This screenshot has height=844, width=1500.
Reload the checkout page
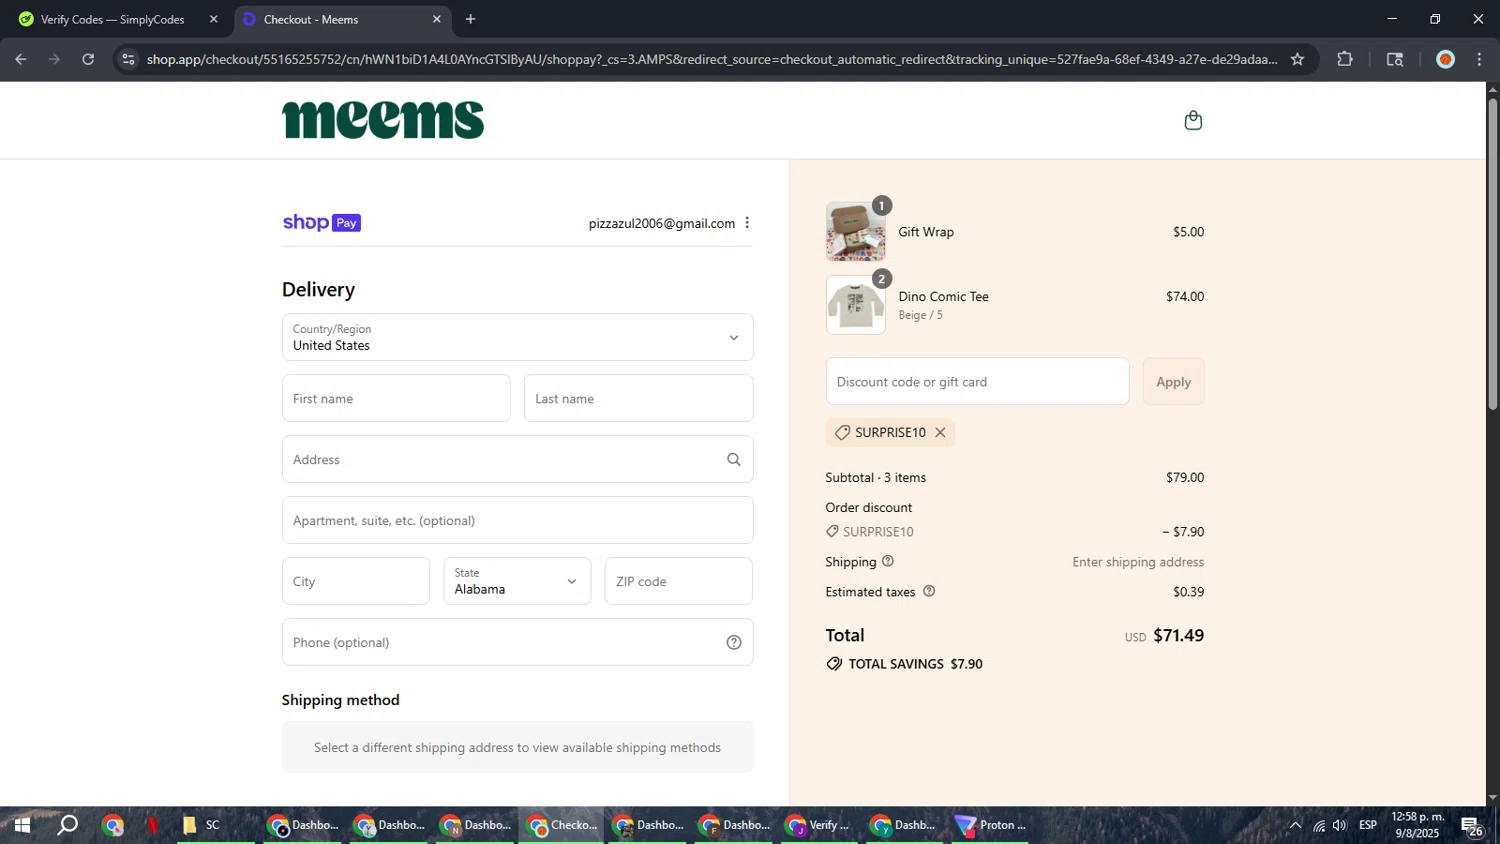pos(88,59)
